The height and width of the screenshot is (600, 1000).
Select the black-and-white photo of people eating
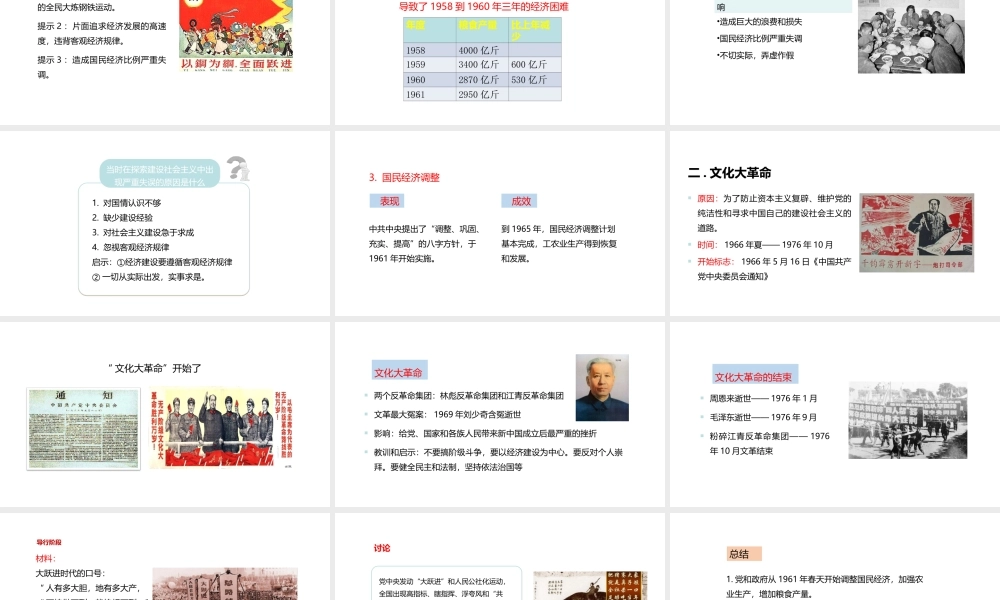coord(911,36)
